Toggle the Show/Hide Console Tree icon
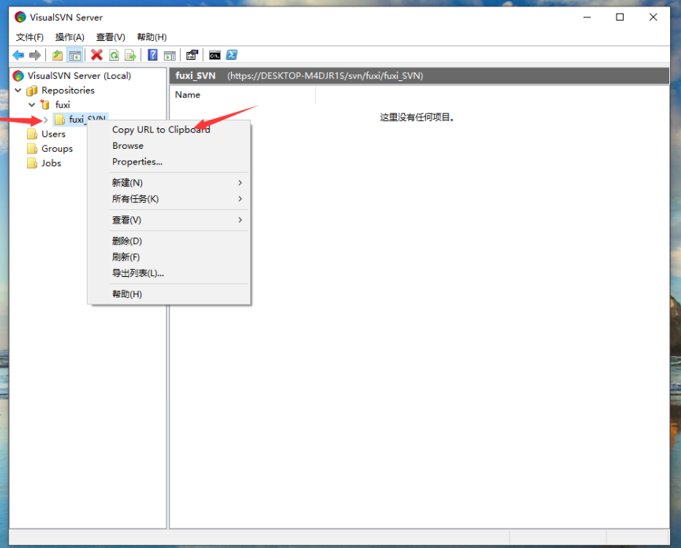This screenshot has height=548, width=681. [75, 55]
